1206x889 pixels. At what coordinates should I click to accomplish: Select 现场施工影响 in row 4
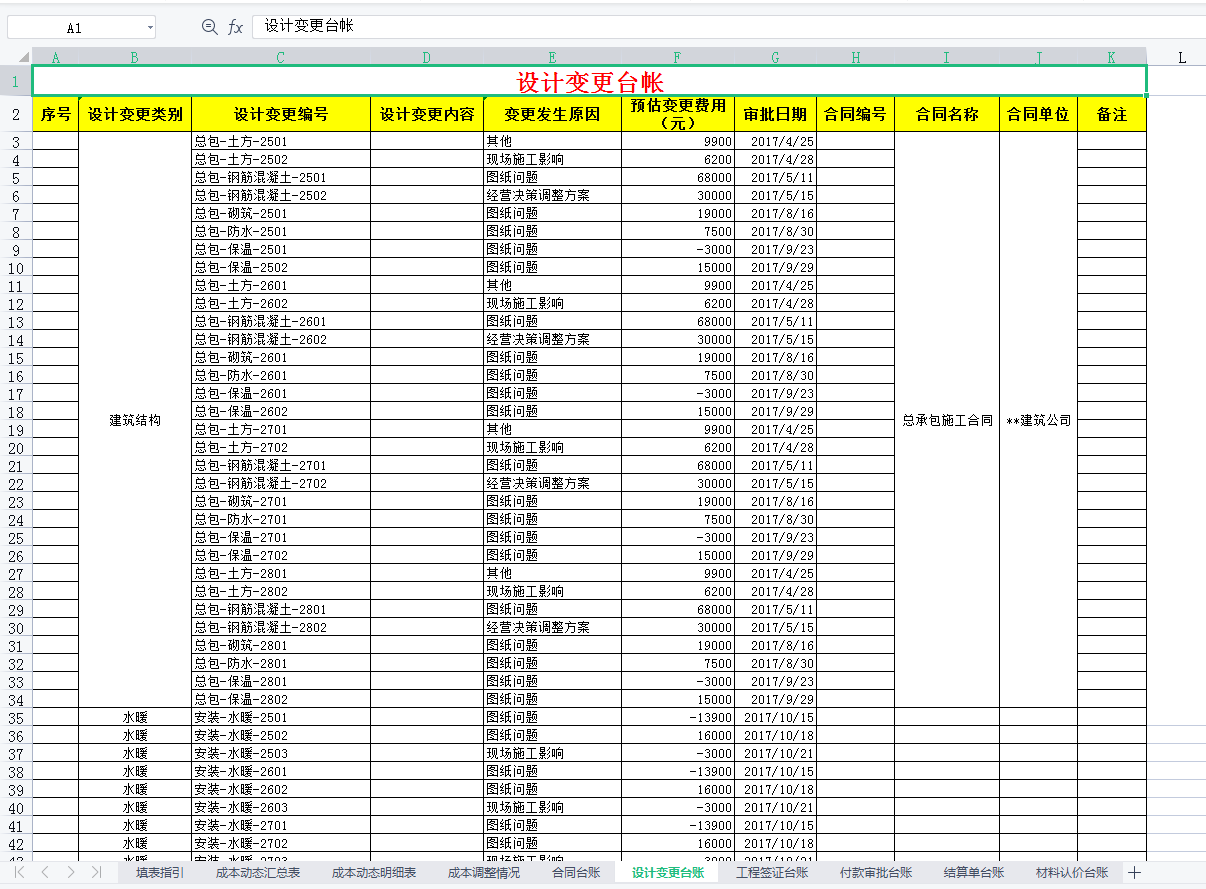[x=552, y=160]
